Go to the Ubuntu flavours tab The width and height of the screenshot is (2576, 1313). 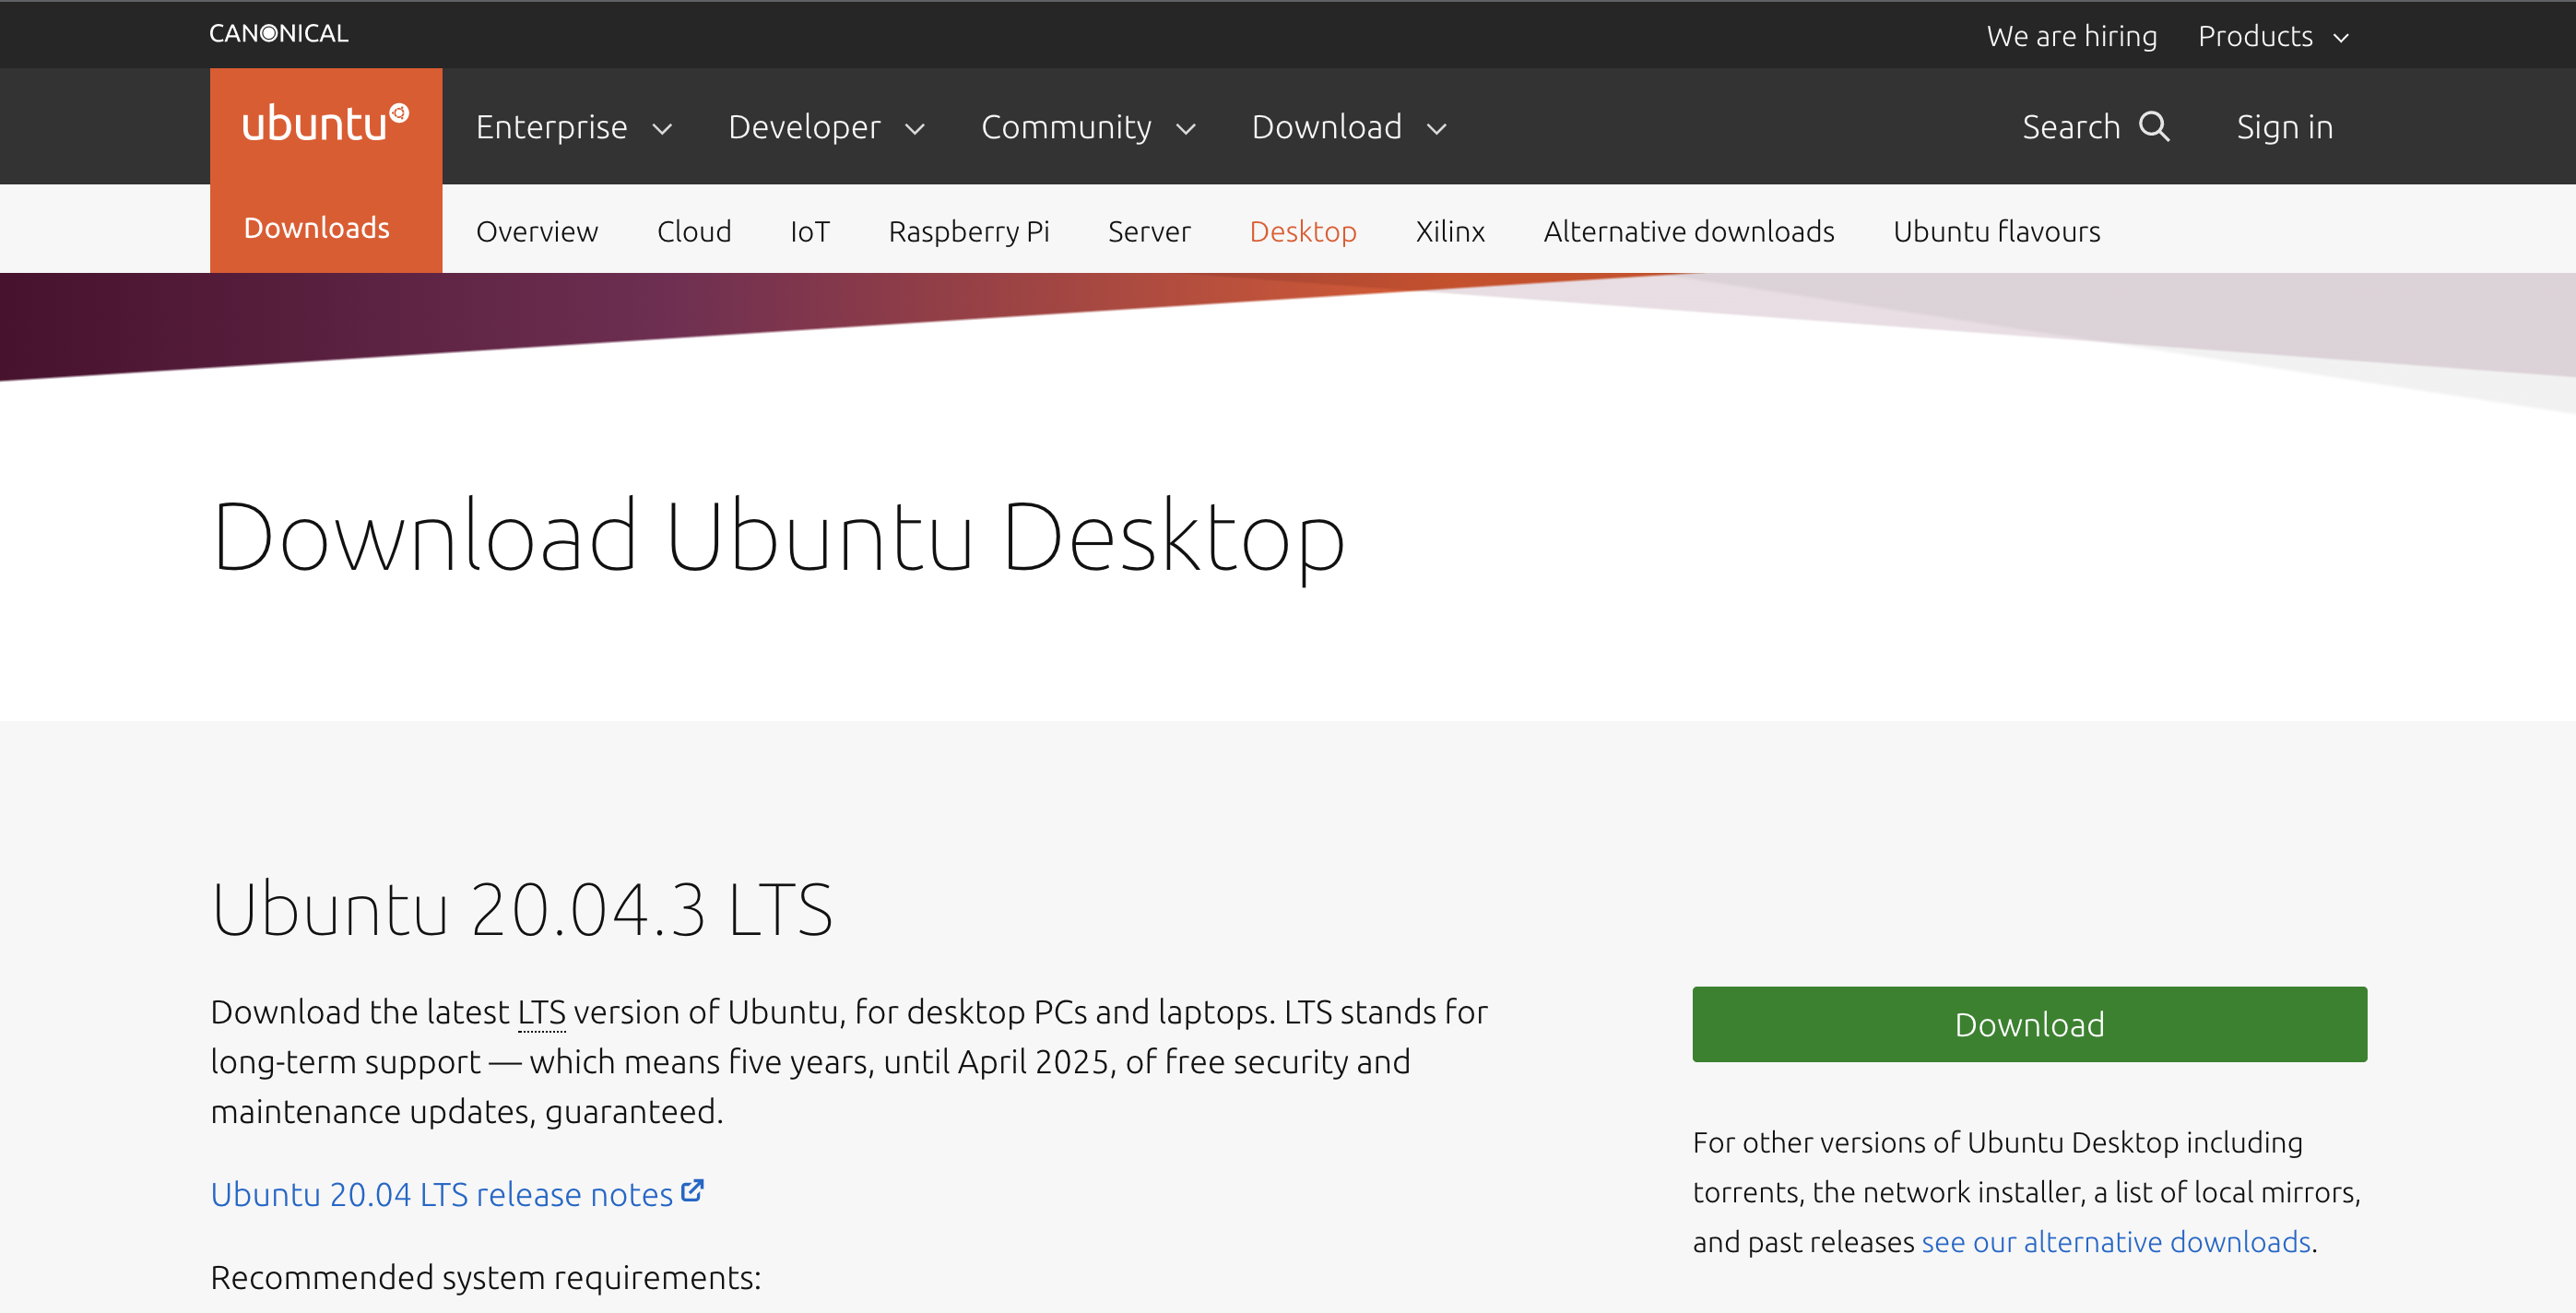click(x=1996, y=231)
